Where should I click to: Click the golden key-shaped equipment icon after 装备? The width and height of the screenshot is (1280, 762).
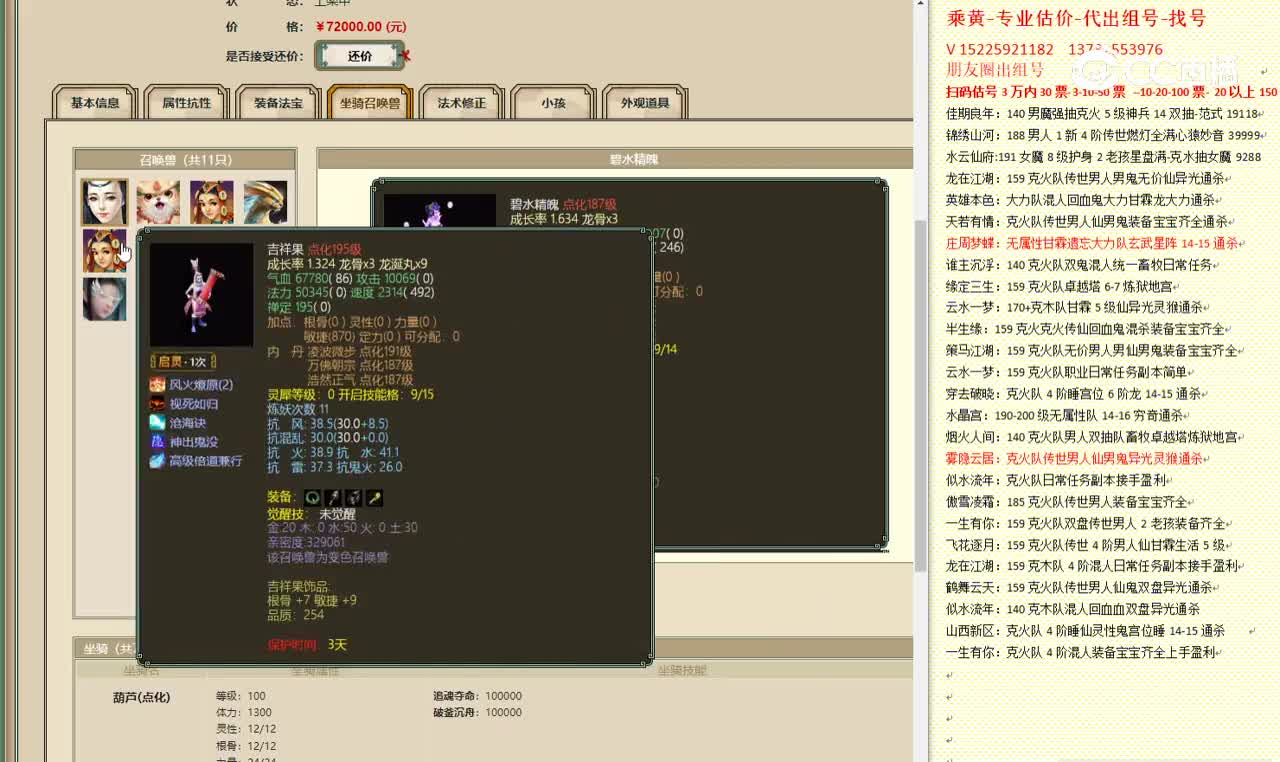pyautogui.click(x=374, y=497)
